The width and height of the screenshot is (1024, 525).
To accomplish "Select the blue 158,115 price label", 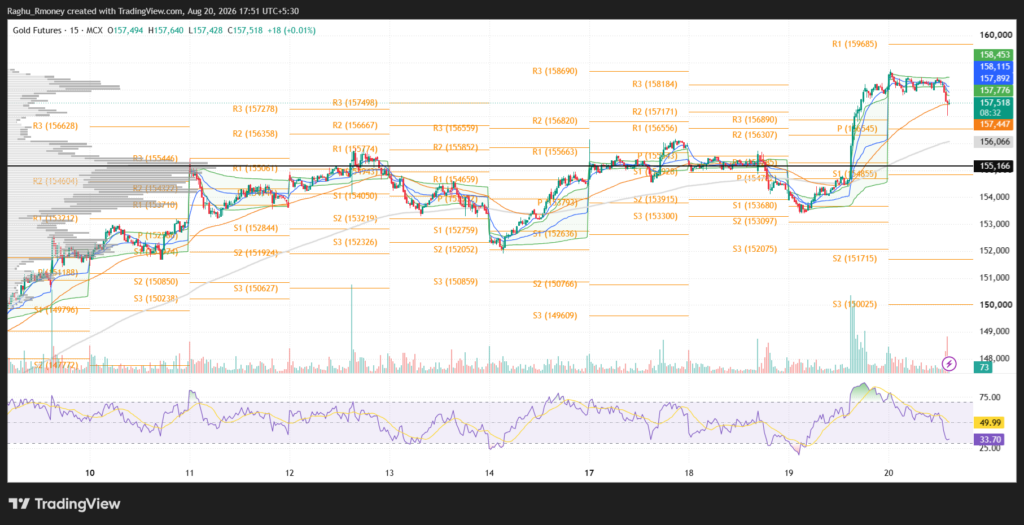I will [x=993, y=67].
